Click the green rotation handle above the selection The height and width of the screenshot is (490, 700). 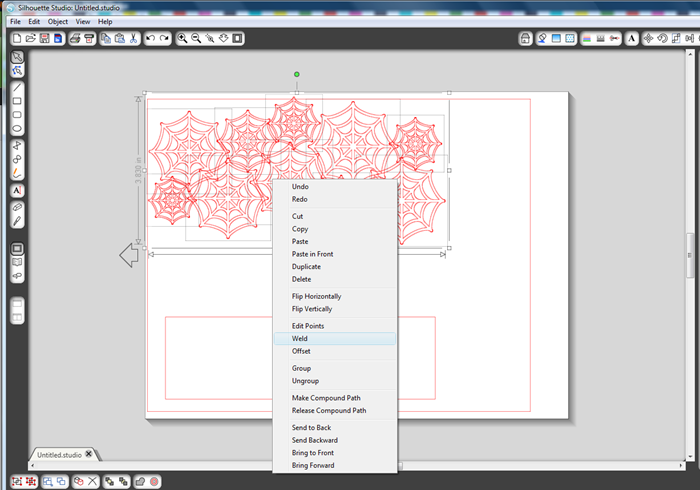pos(297,75)
